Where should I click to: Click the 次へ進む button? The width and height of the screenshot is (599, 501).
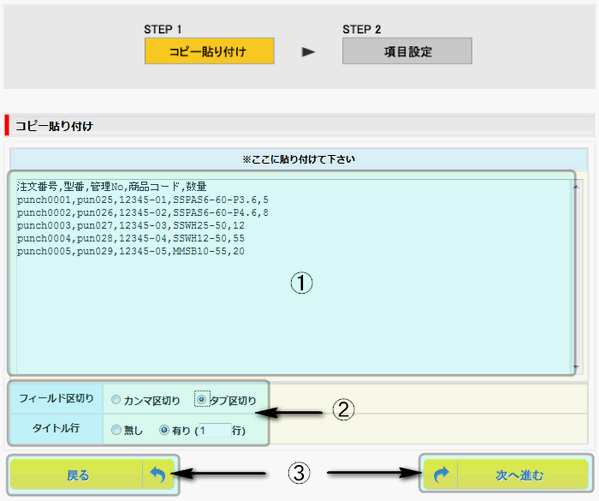click(x=506, y=475)
